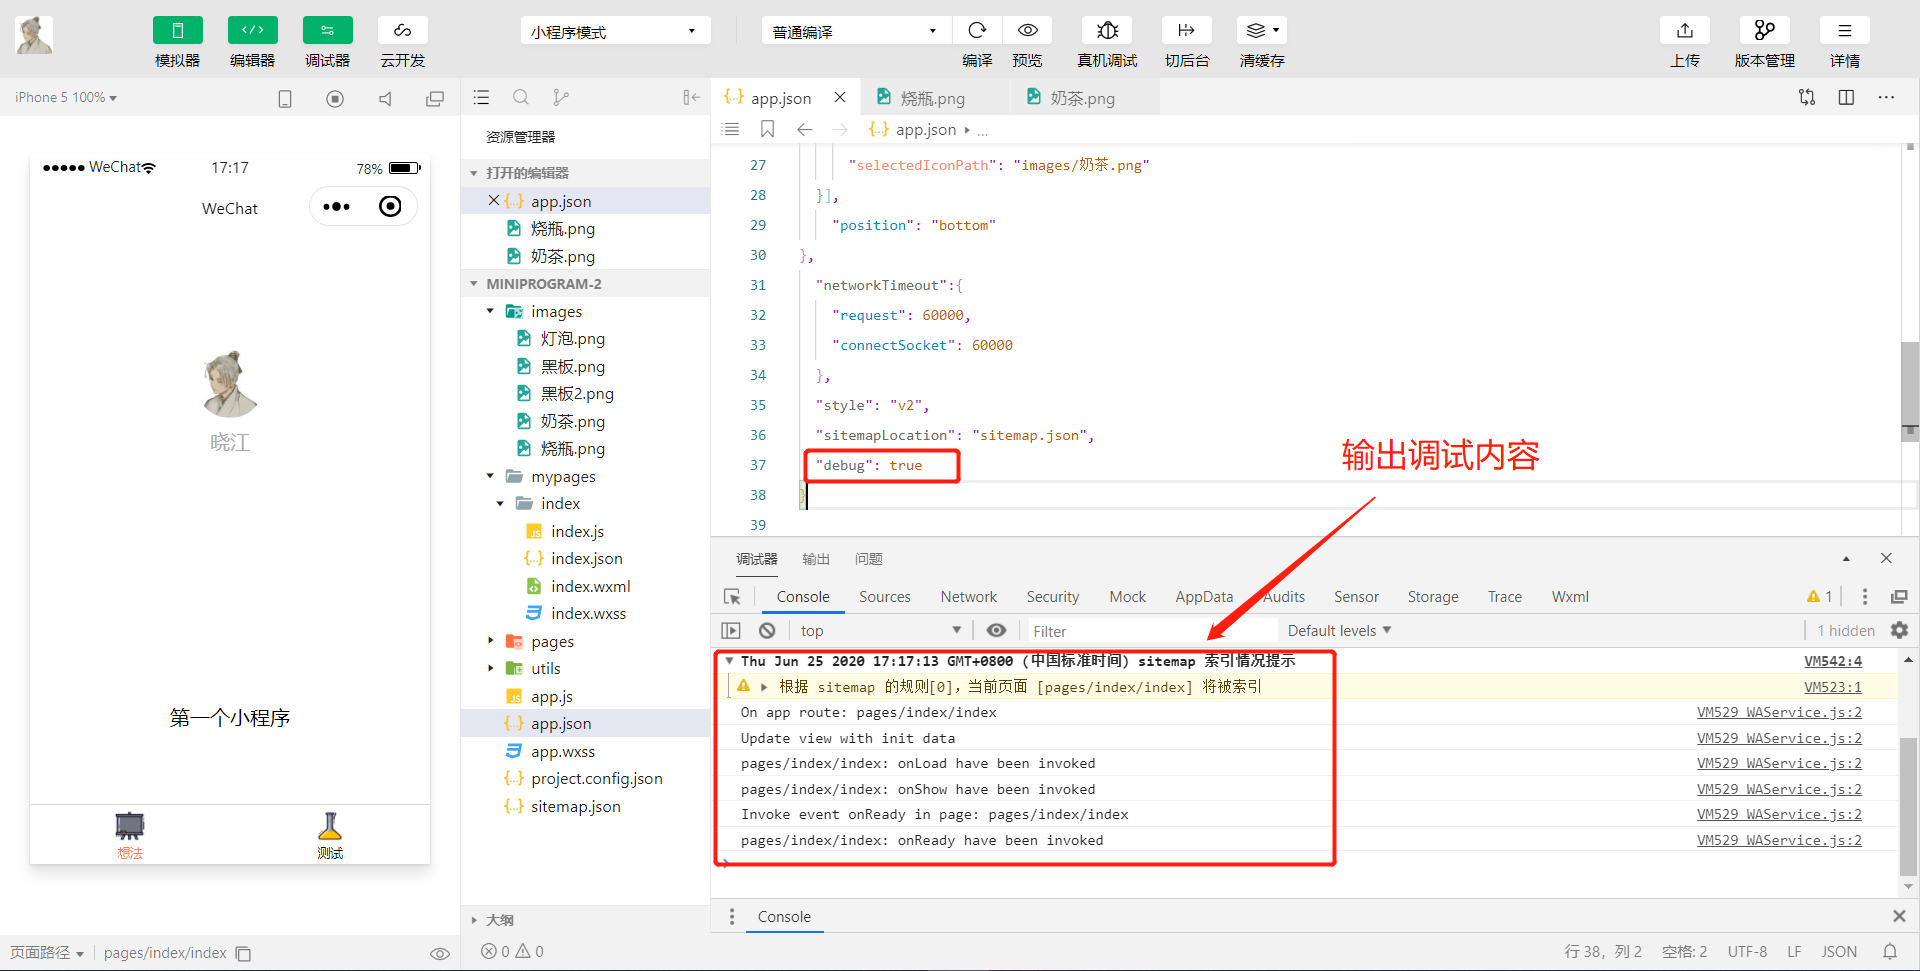Image resolution: width=1920 pixels, height=971 pixels.
Task: Toggle the console live expression eye icon
Action: 996,630
